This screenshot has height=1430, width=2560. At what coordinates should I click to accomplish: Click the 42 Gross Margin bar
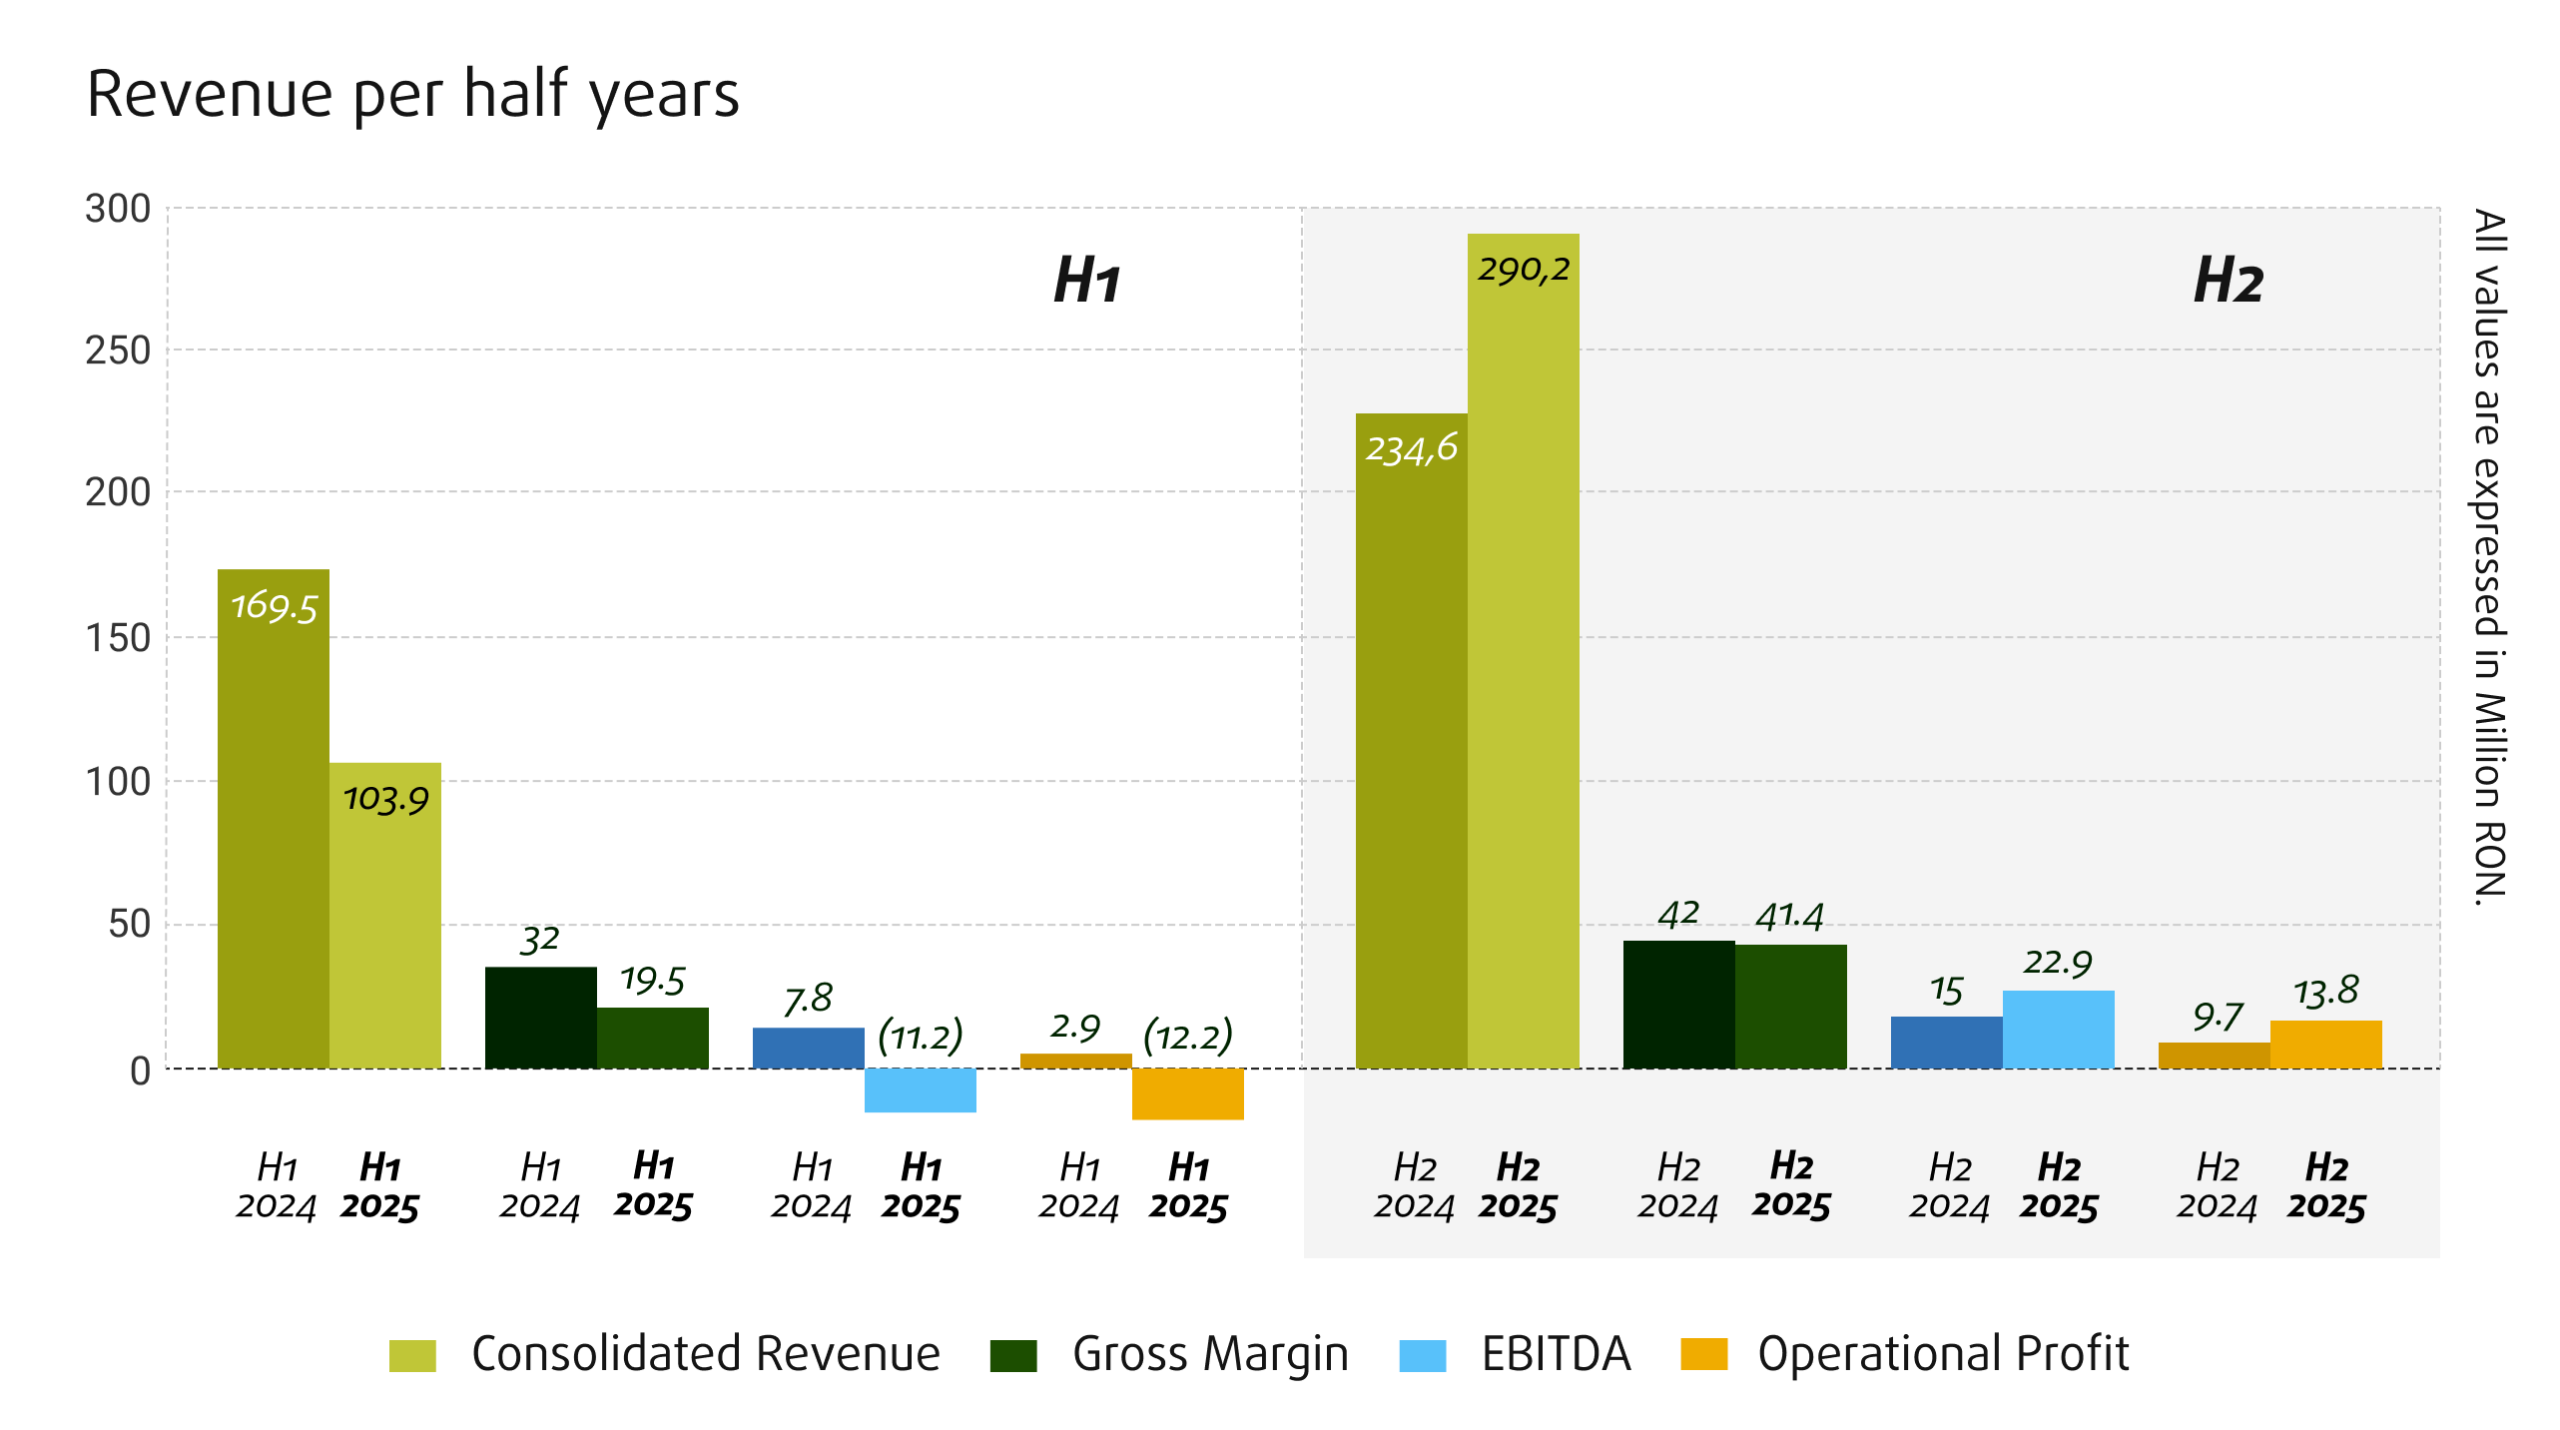tap(1677, 1003)
